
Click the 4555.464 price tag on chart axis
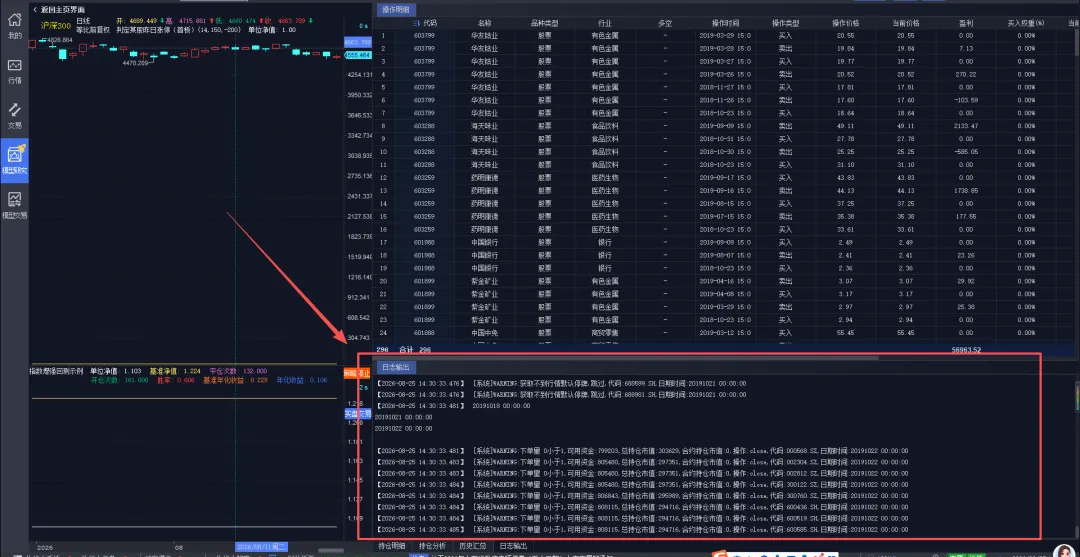[x=357, y=54]
